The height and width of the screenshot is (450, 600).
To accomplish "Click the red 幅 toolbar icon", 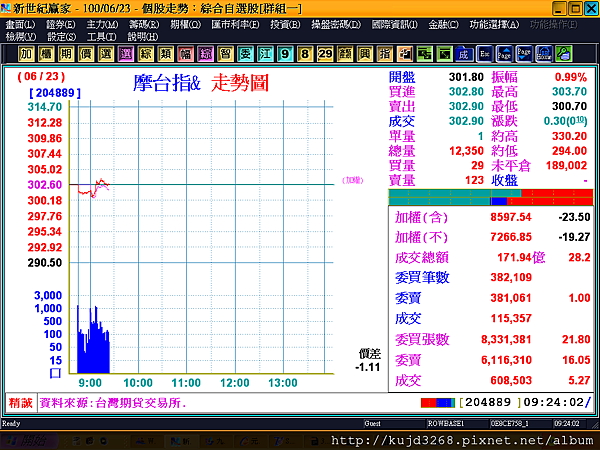I will point(185,54).
